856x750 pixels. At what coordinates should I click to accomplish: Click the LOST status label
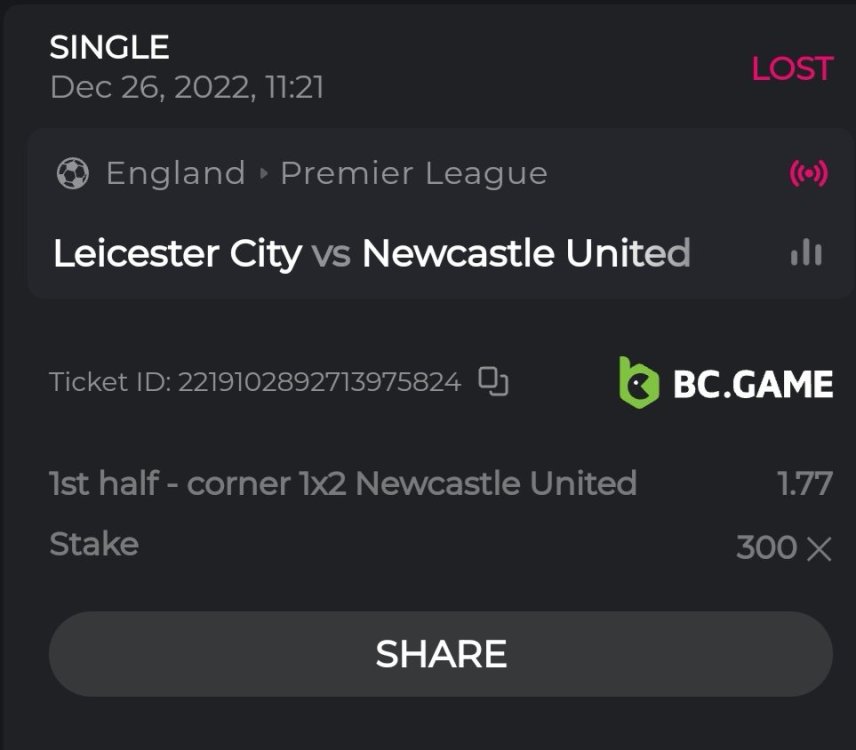pos(792,69)
